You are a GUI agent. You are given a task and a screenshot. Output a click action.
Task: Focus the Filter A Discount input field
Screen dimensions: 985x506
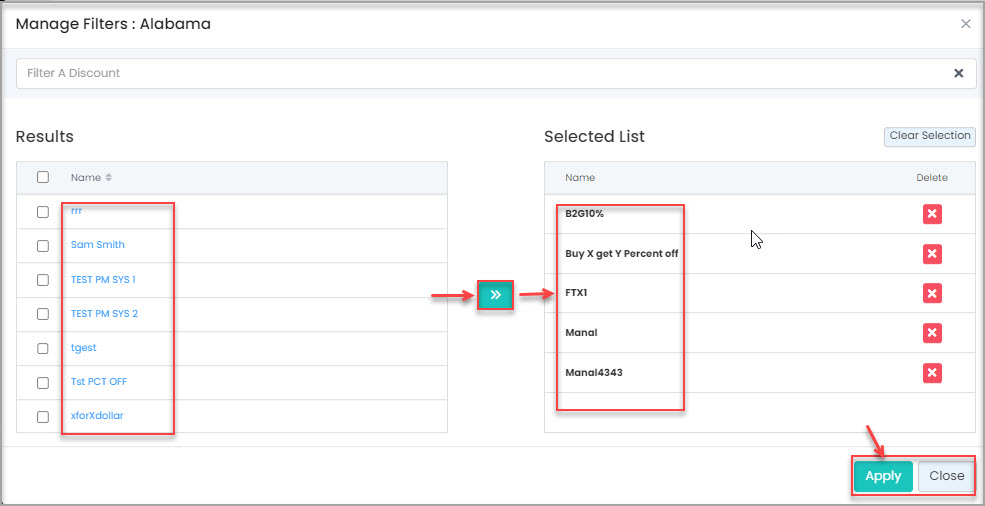pos(480,73)
